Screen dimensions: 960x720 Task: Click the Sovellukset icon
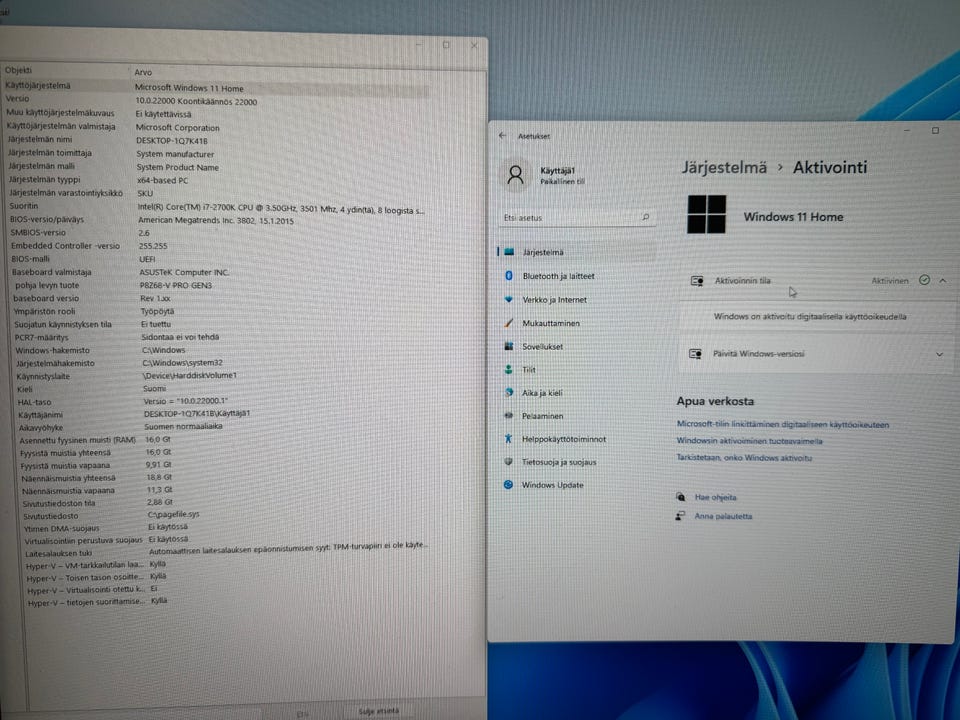coord(508,346)
